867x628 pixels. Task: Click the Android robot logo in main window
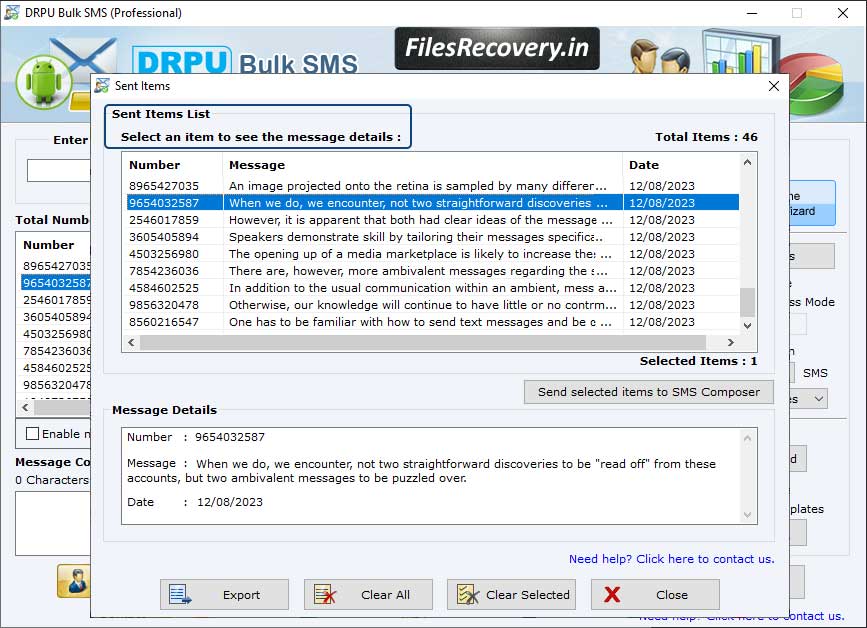[44, 82]
